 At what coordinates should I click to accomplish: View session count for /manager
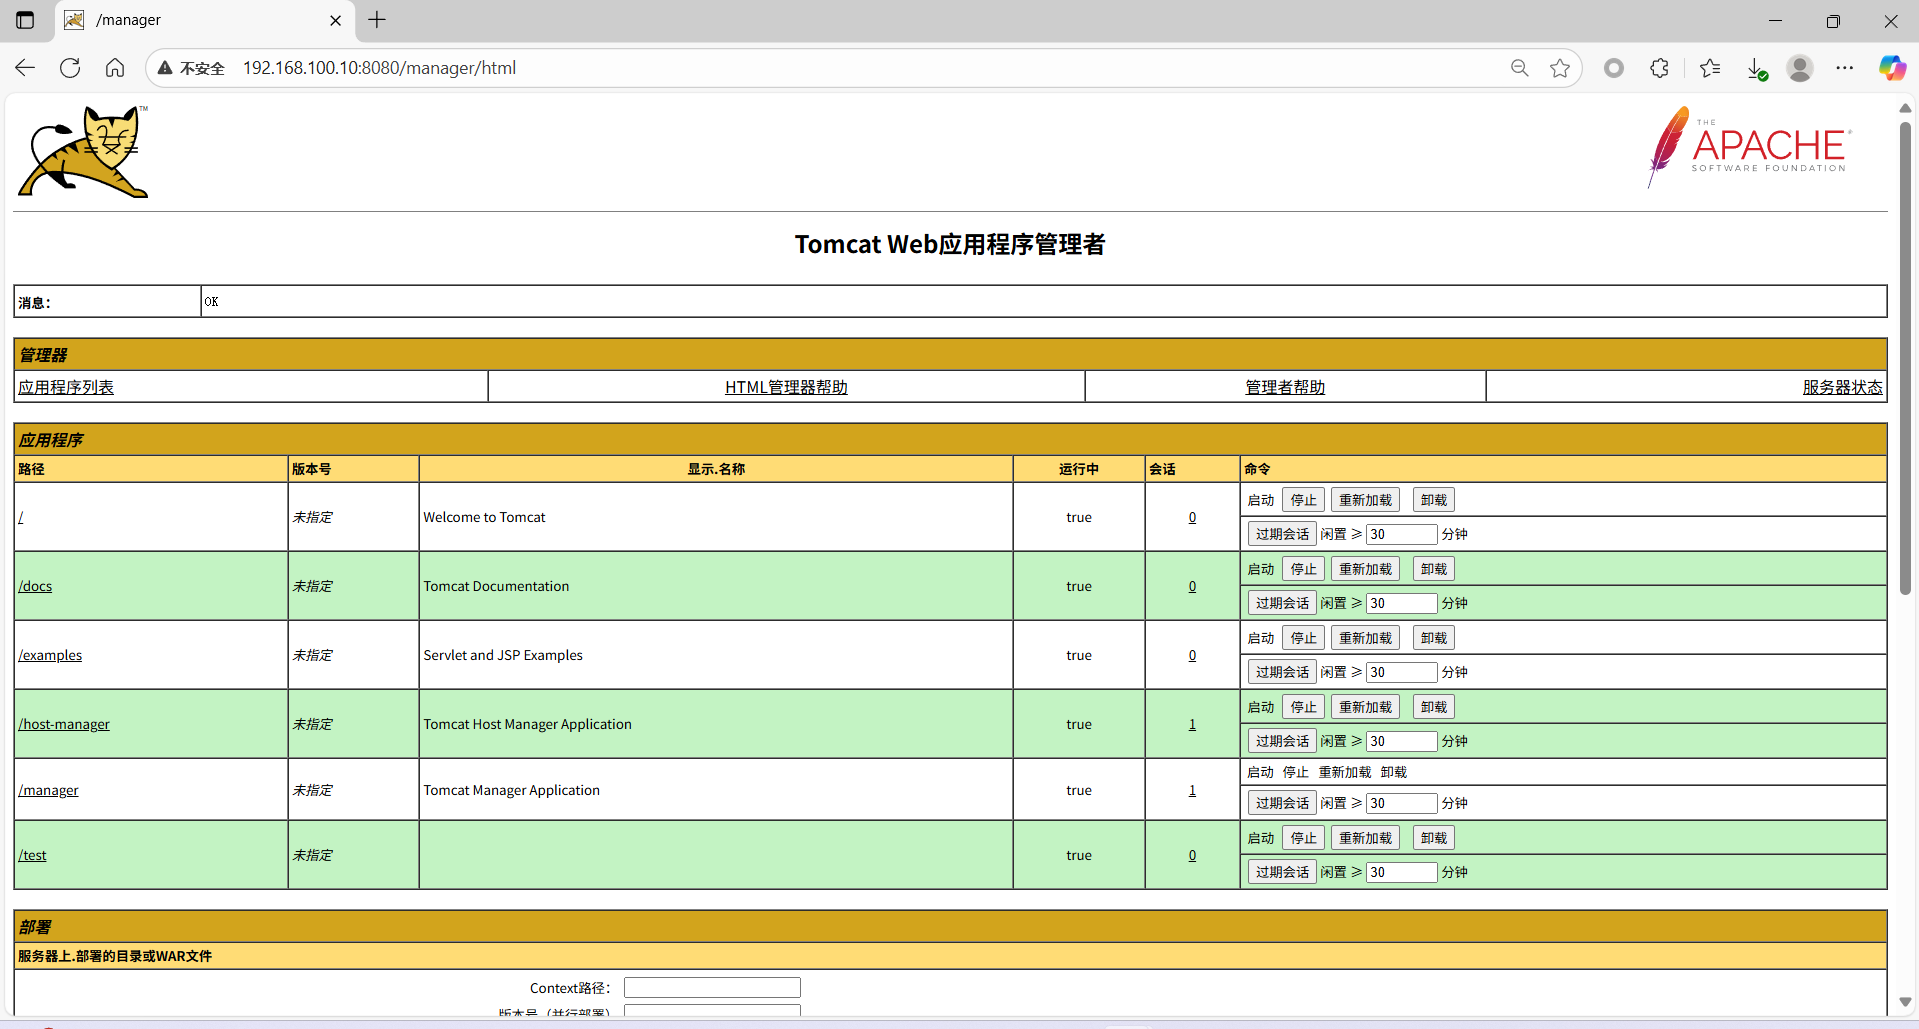pyautogui.click(x=1192, y=790)
